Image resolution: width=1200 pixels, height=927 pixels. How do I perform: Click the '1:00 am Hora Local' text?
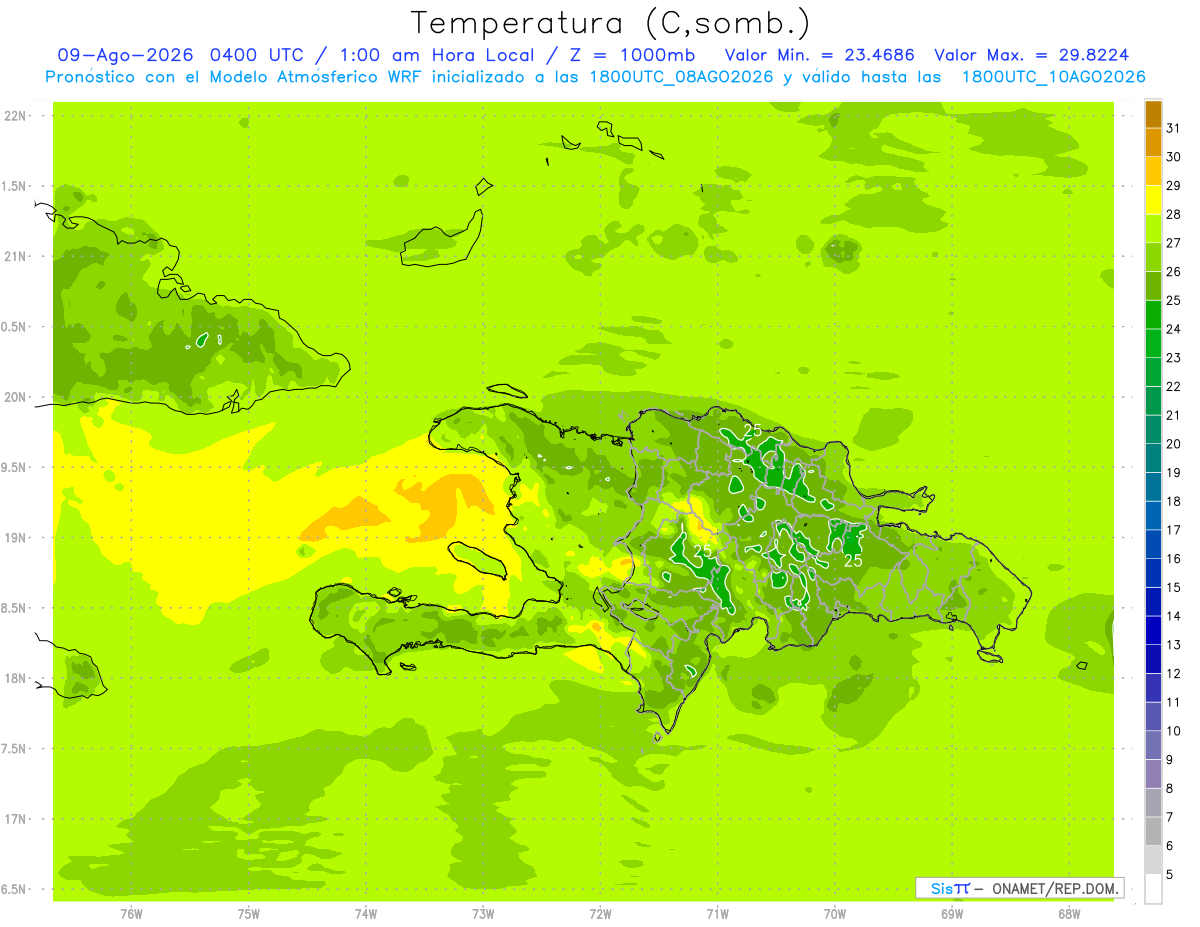pyautogui.click(x=439, y=55)
